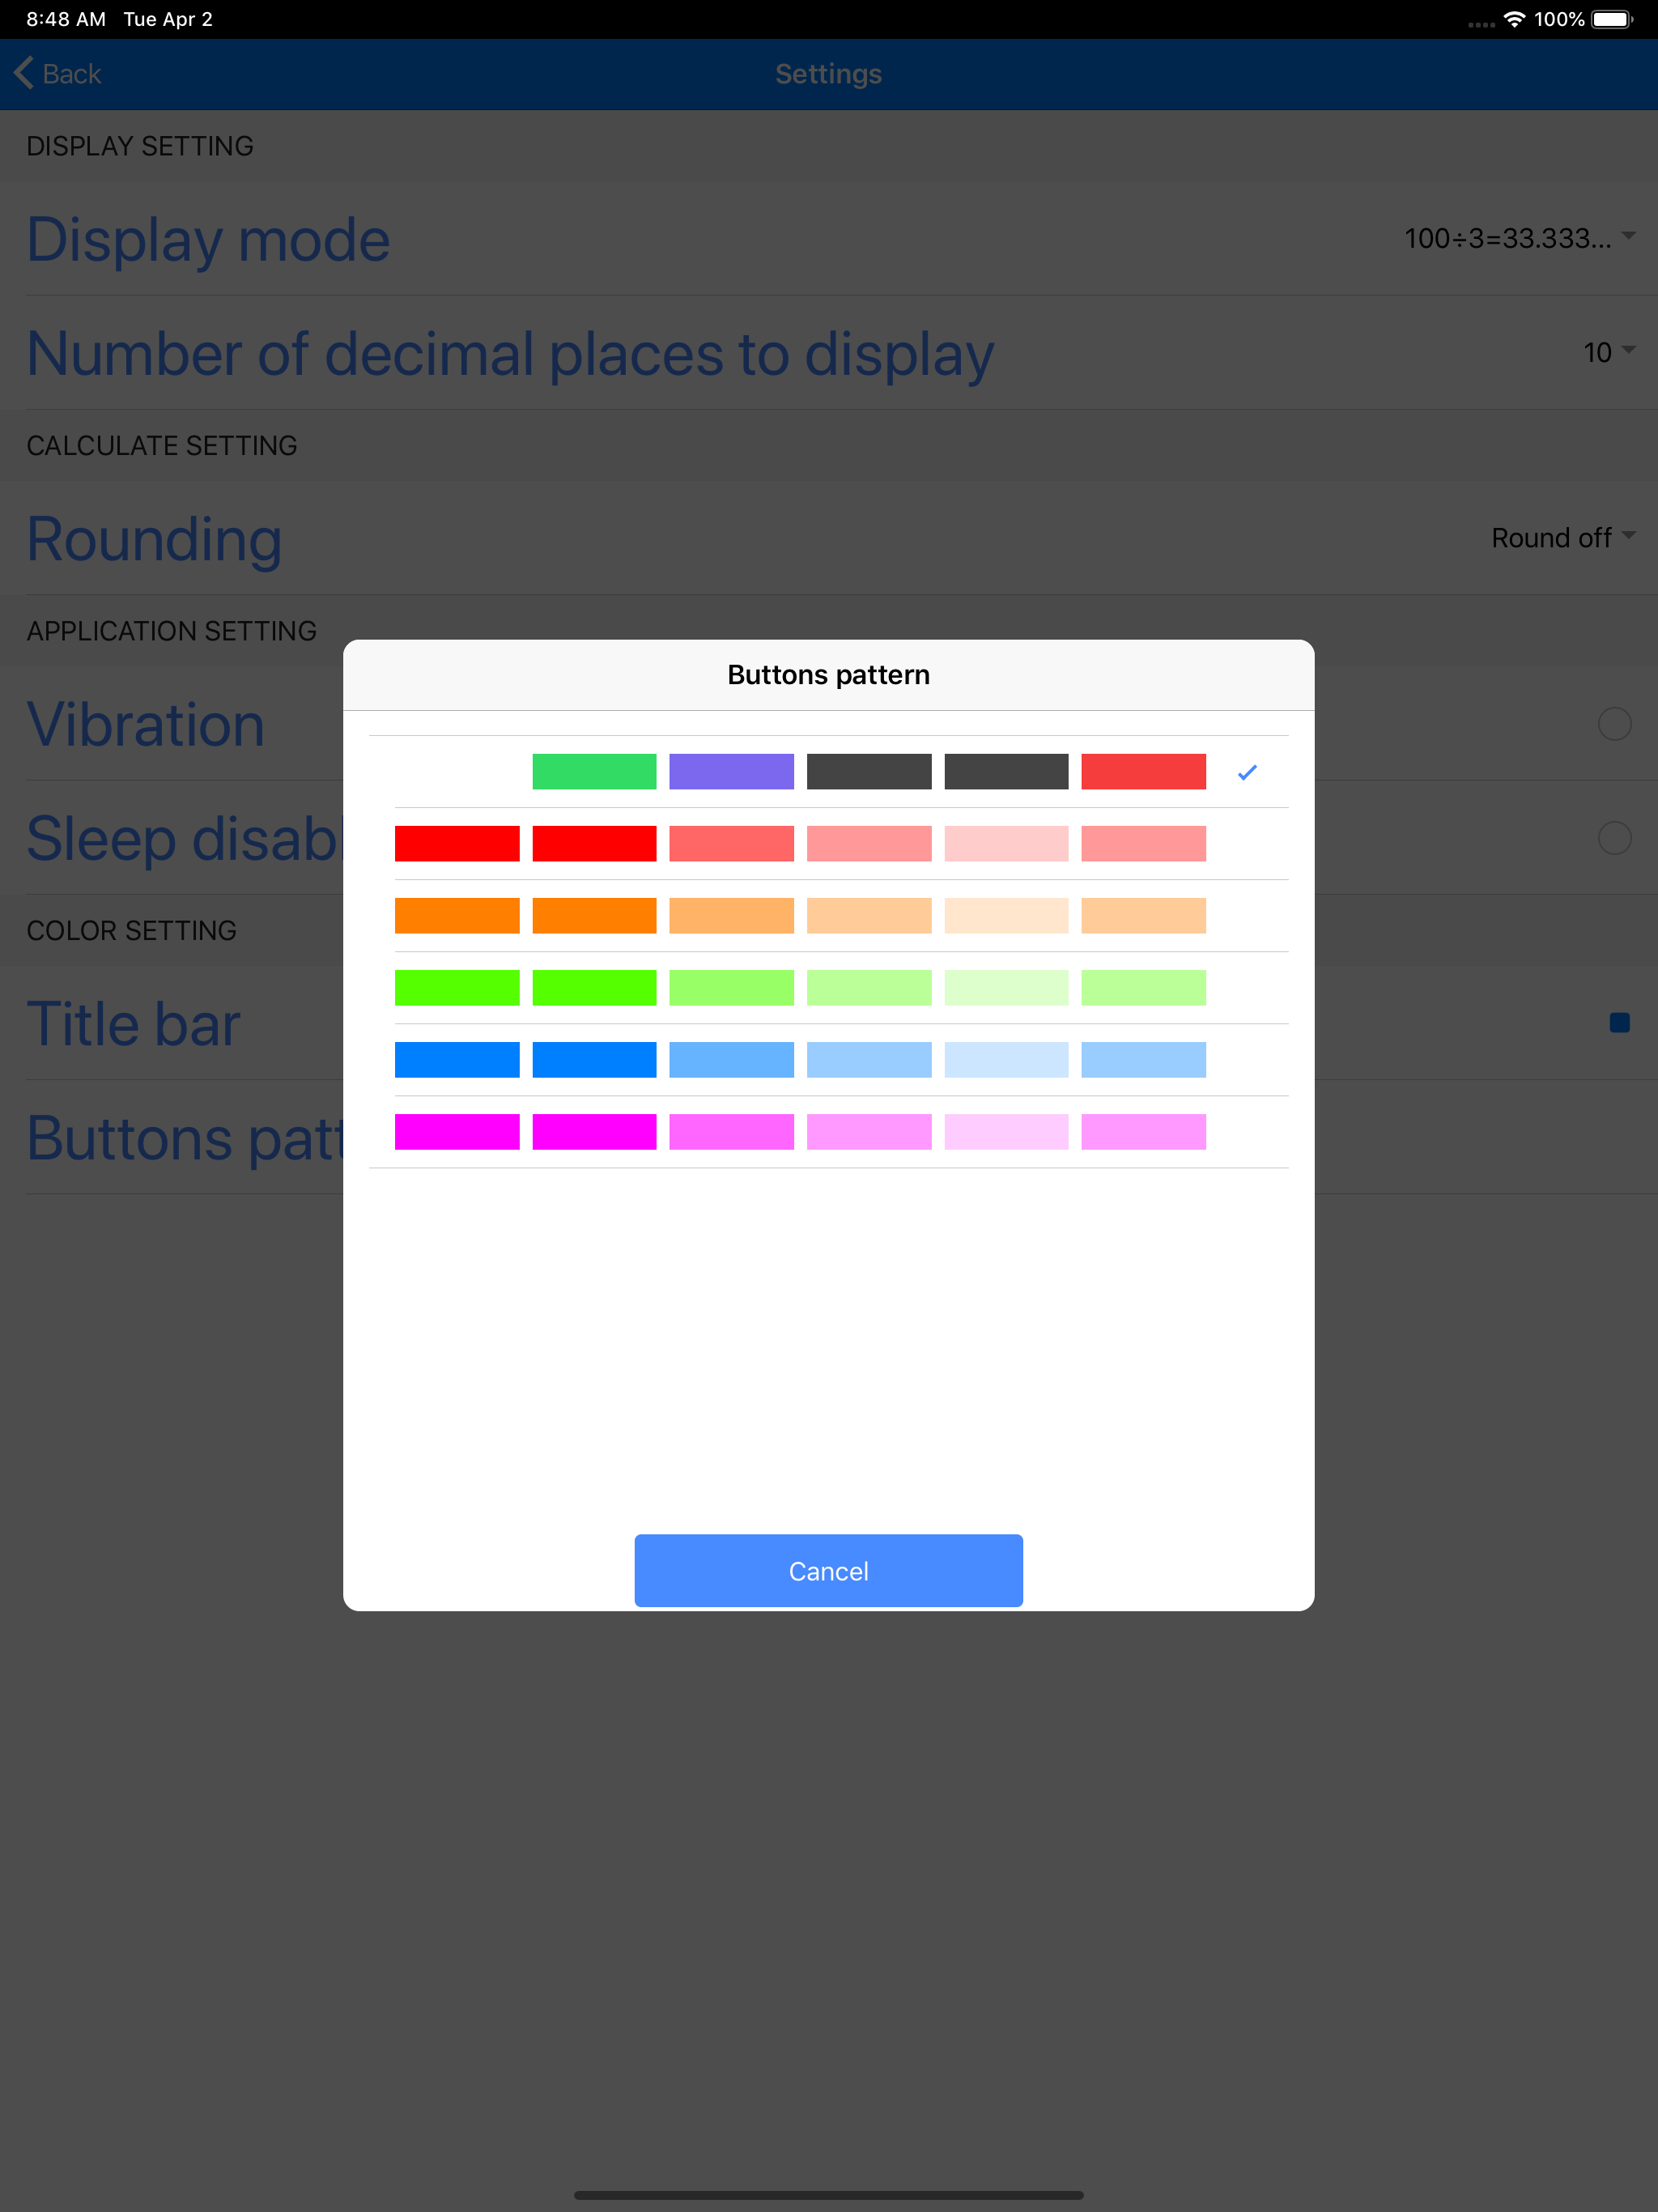
Task: Toggle the Sleep disable radio circle
Action: [x=1614, y=838]
